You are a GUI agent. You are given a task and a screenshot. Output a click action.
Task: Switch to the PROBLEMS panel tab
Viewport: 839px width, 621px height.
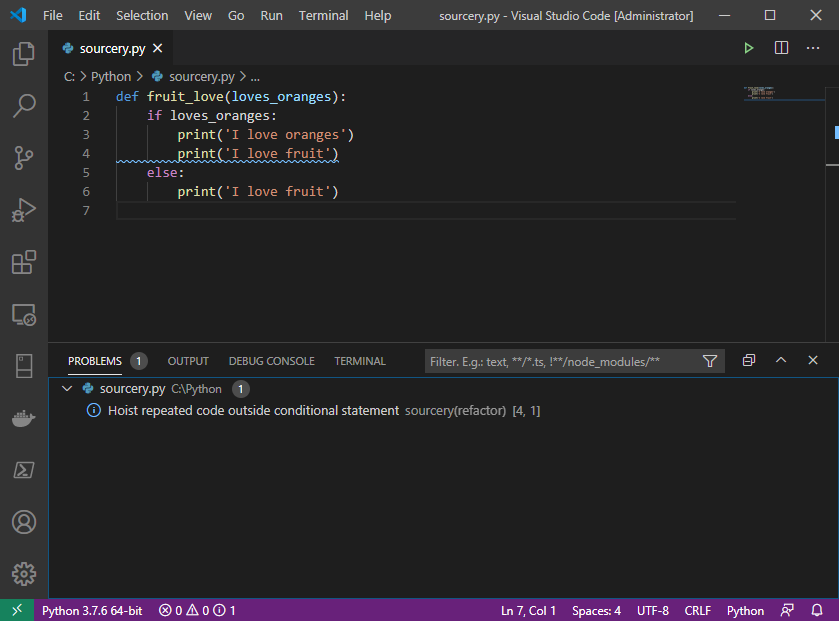pyautogui.click(x=95, y=361)
